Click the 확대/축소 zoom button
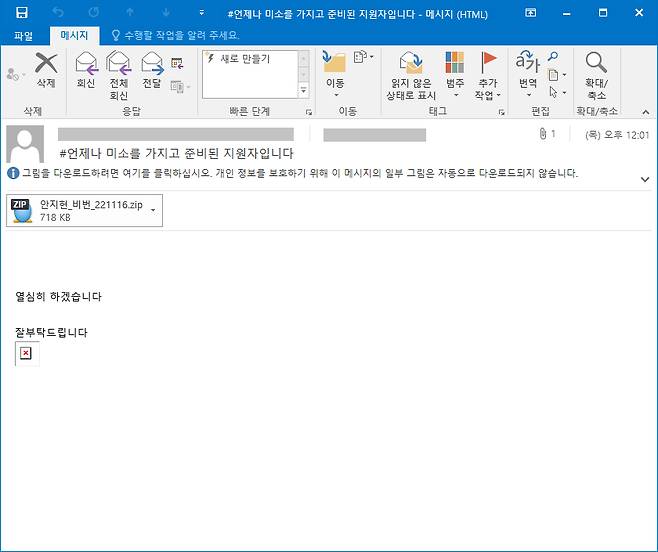 pos(596,76)
